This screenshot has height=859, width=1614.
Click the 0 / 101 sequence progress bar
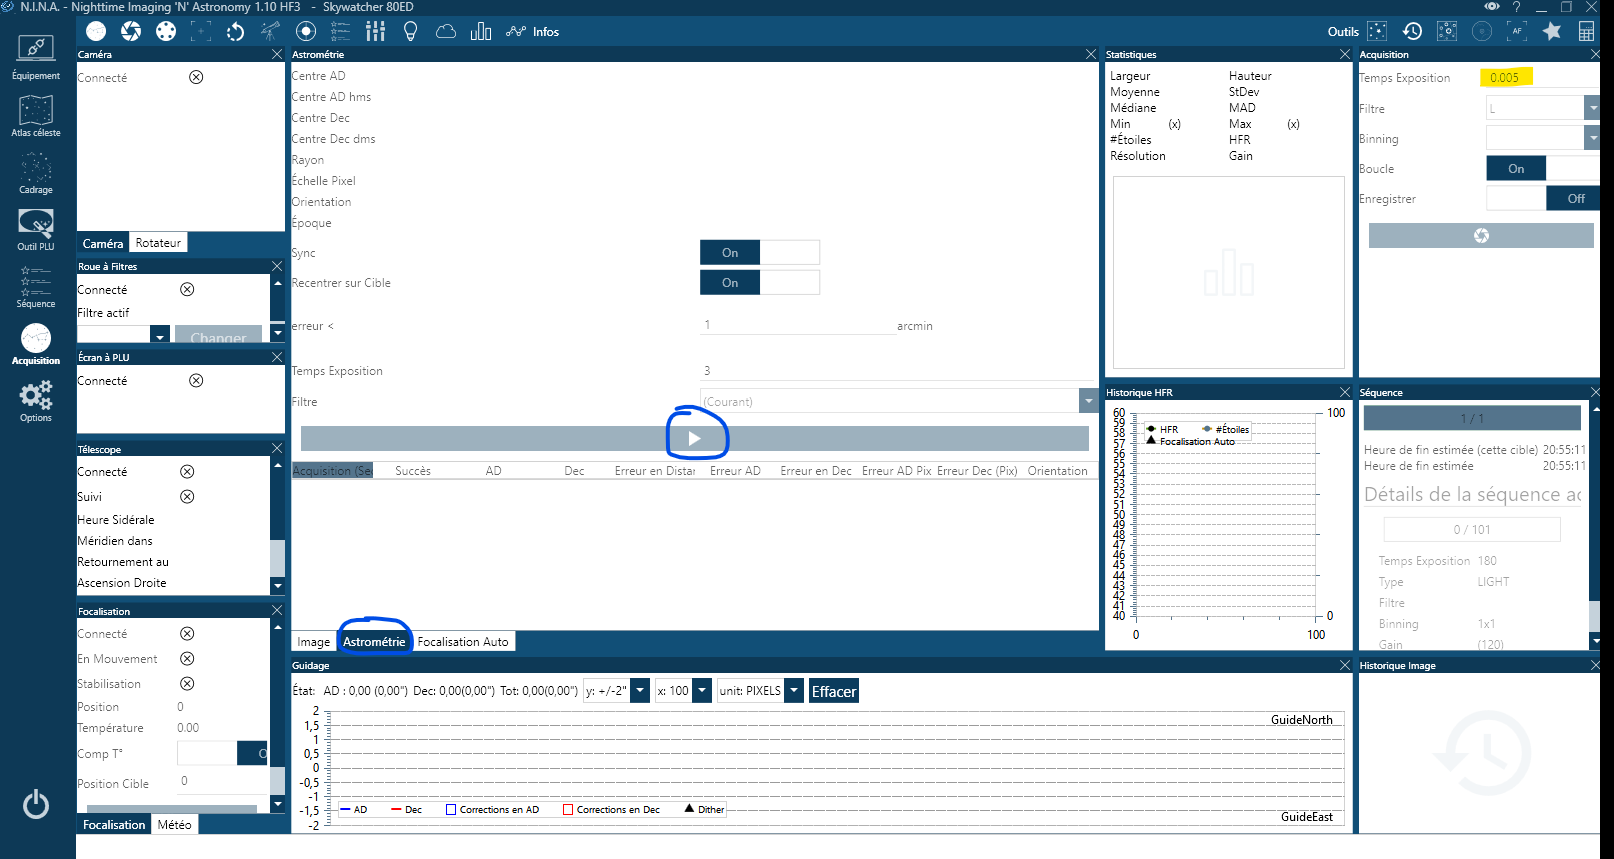(1472, 529)
